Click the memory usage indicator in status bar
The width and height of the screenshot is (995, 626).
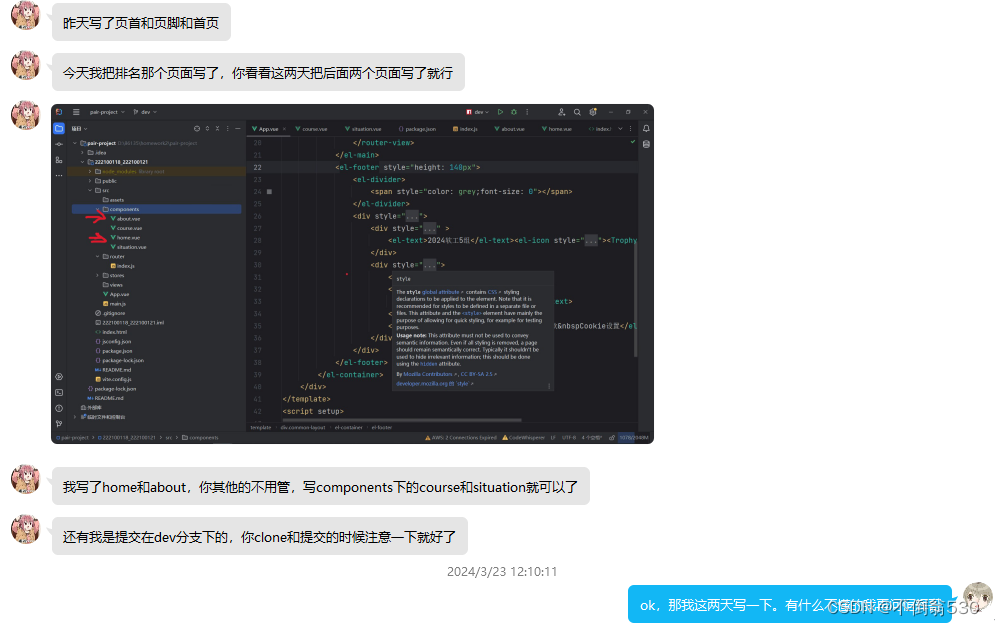[x=634, y=438]
